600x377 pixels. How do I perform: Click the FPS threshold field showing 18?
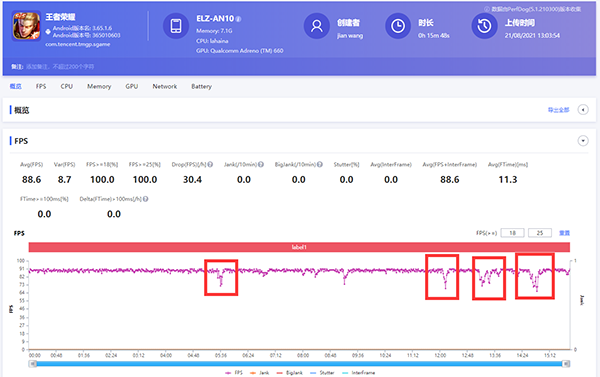click(x=512, y=233)
